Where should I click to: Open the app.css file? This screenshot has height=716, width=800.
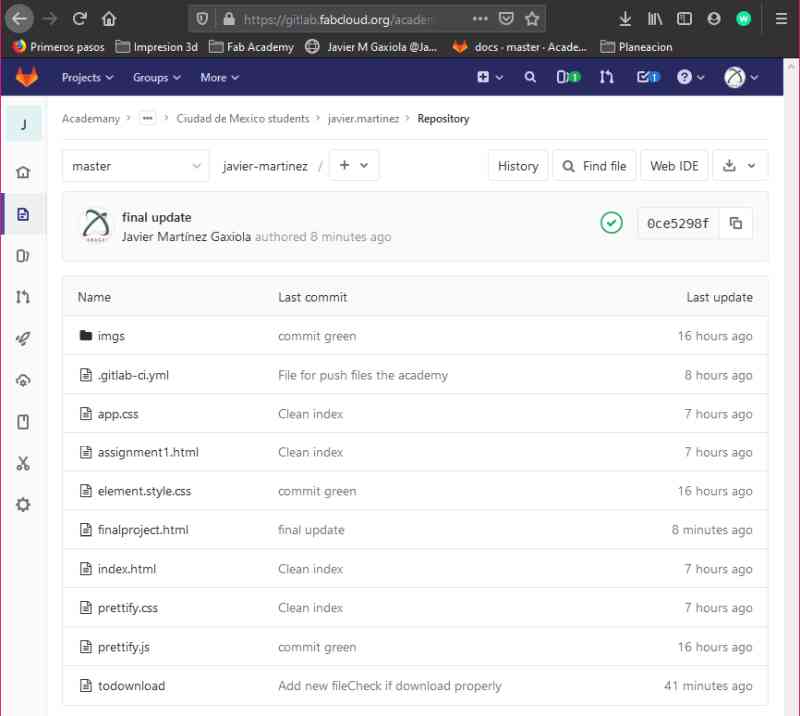click(118, 414)
